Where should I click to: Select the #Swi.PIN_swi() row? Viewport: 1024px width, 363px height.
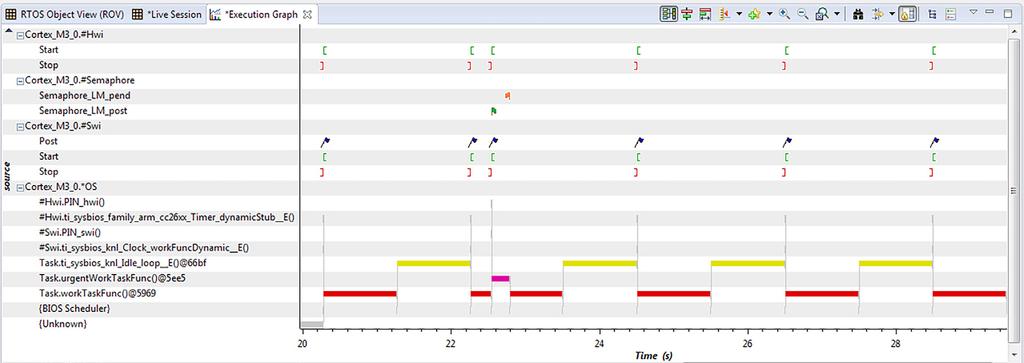[x=71, y=232]
